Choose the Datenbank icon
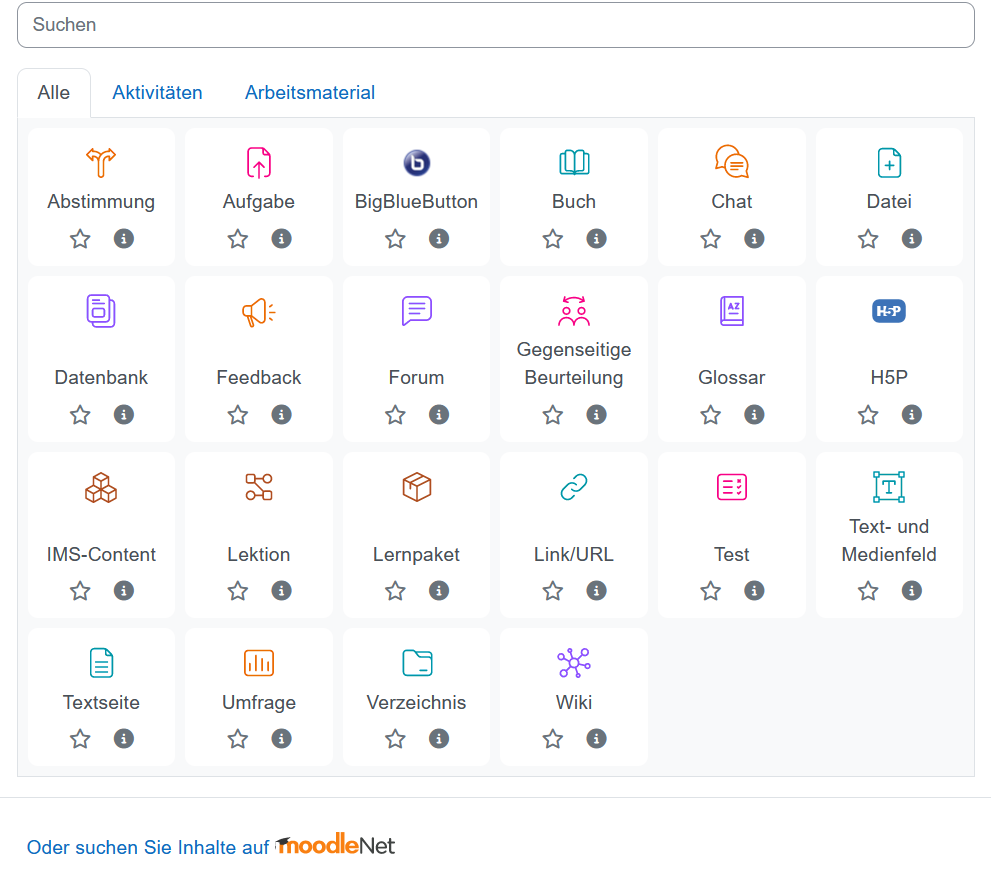The image size is (991, 875). pyautogui.click(x=101, y=311)
